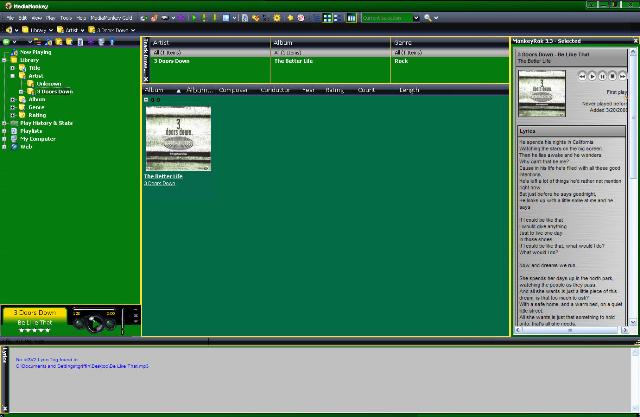Image resolution: width=640 pixels, height=417 pixels.
Task: Click the player's five-star rating
Action: 34,330
